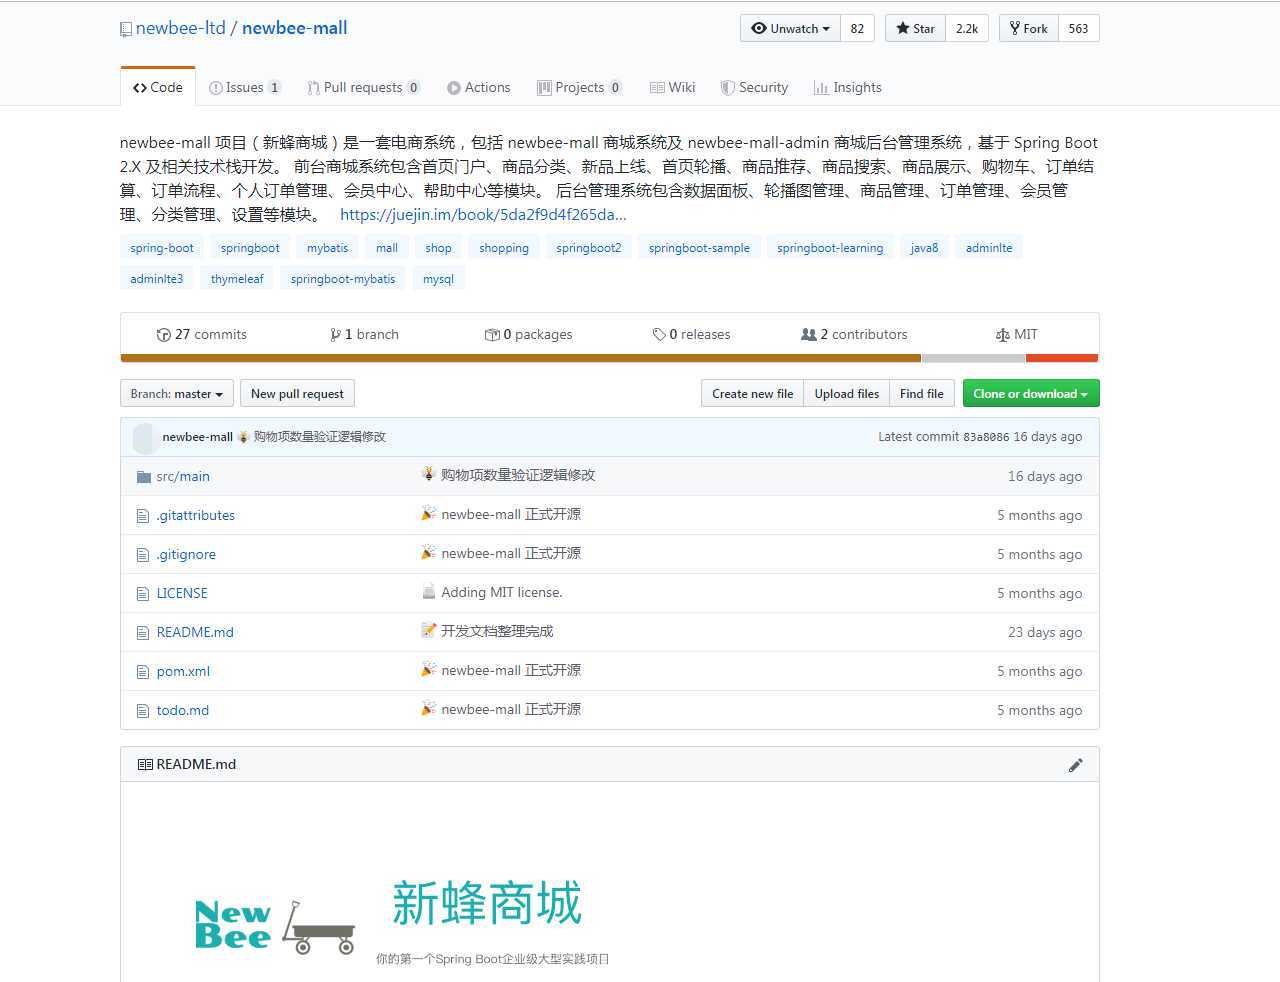Image resolution: width=1280 pixels, height=982 pixels.
Task: Click the file icon next to pom.xml
Action: (143, 672)
